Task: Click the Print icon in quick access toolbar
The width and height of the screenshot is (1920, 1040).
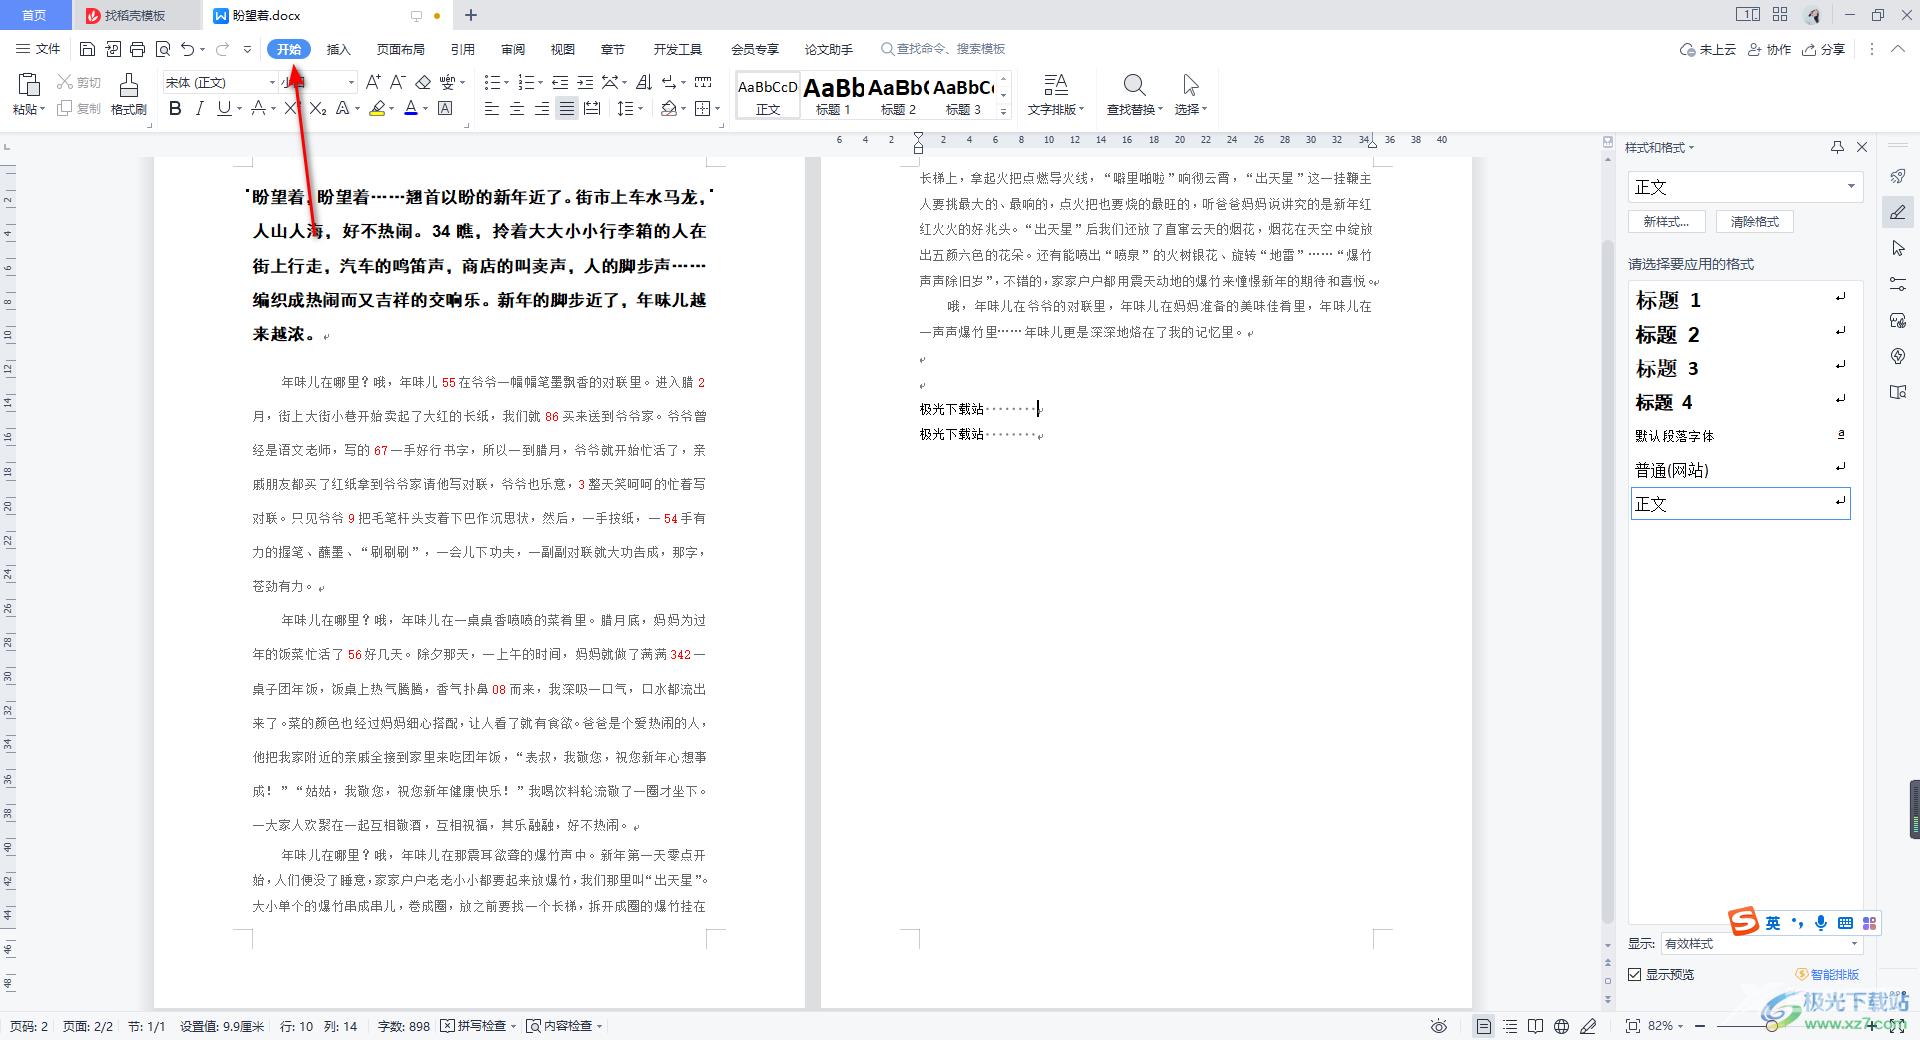Action: click(x=138, y=49)
